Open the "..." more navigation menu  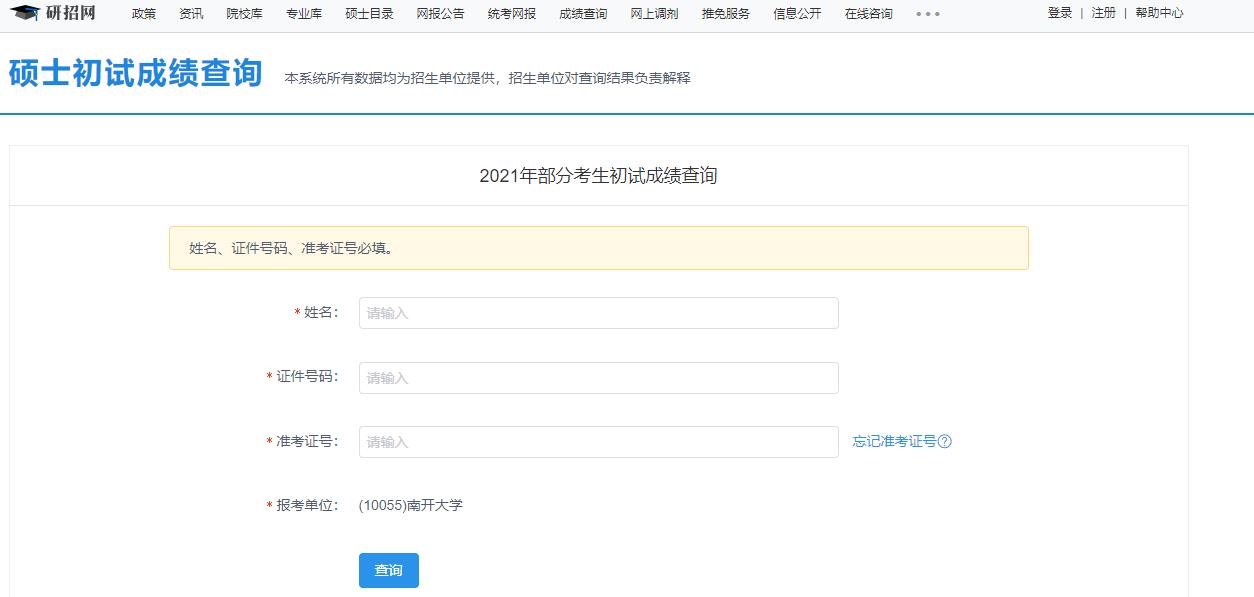click(x=927, y=14)
